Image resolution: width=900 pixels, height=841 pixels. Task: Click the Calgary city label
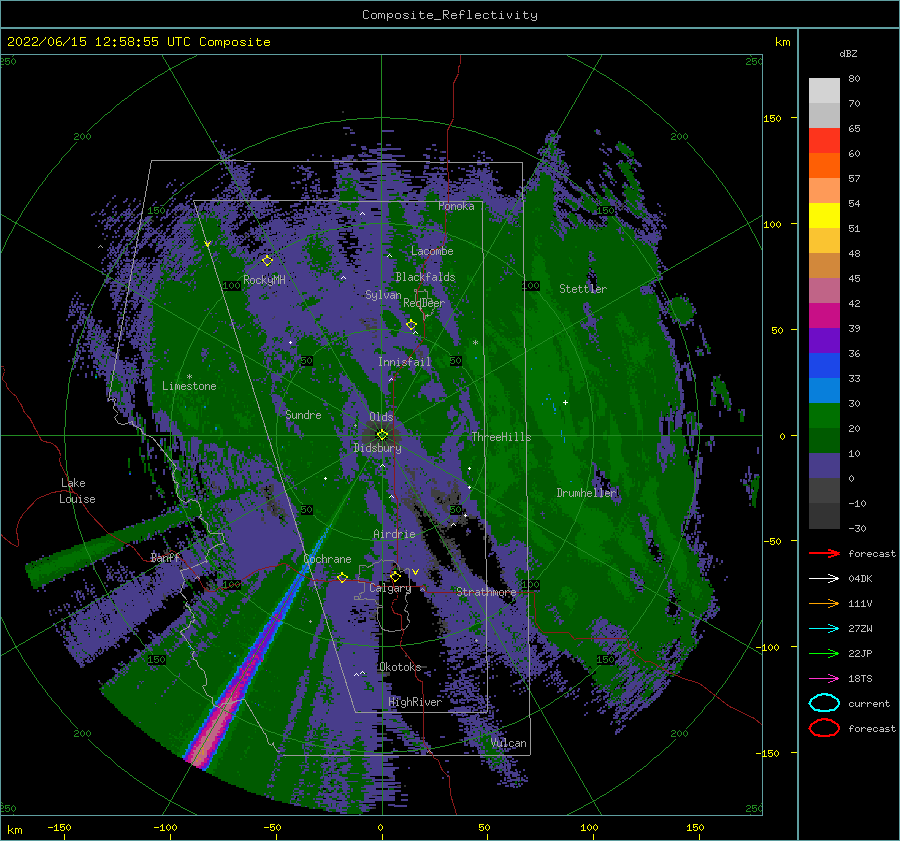click(390, 588)
